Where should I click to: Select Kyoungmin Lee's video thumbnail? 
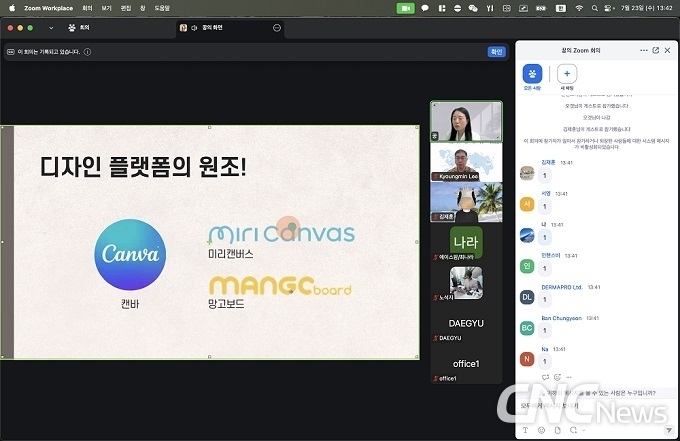click(466, 162)
